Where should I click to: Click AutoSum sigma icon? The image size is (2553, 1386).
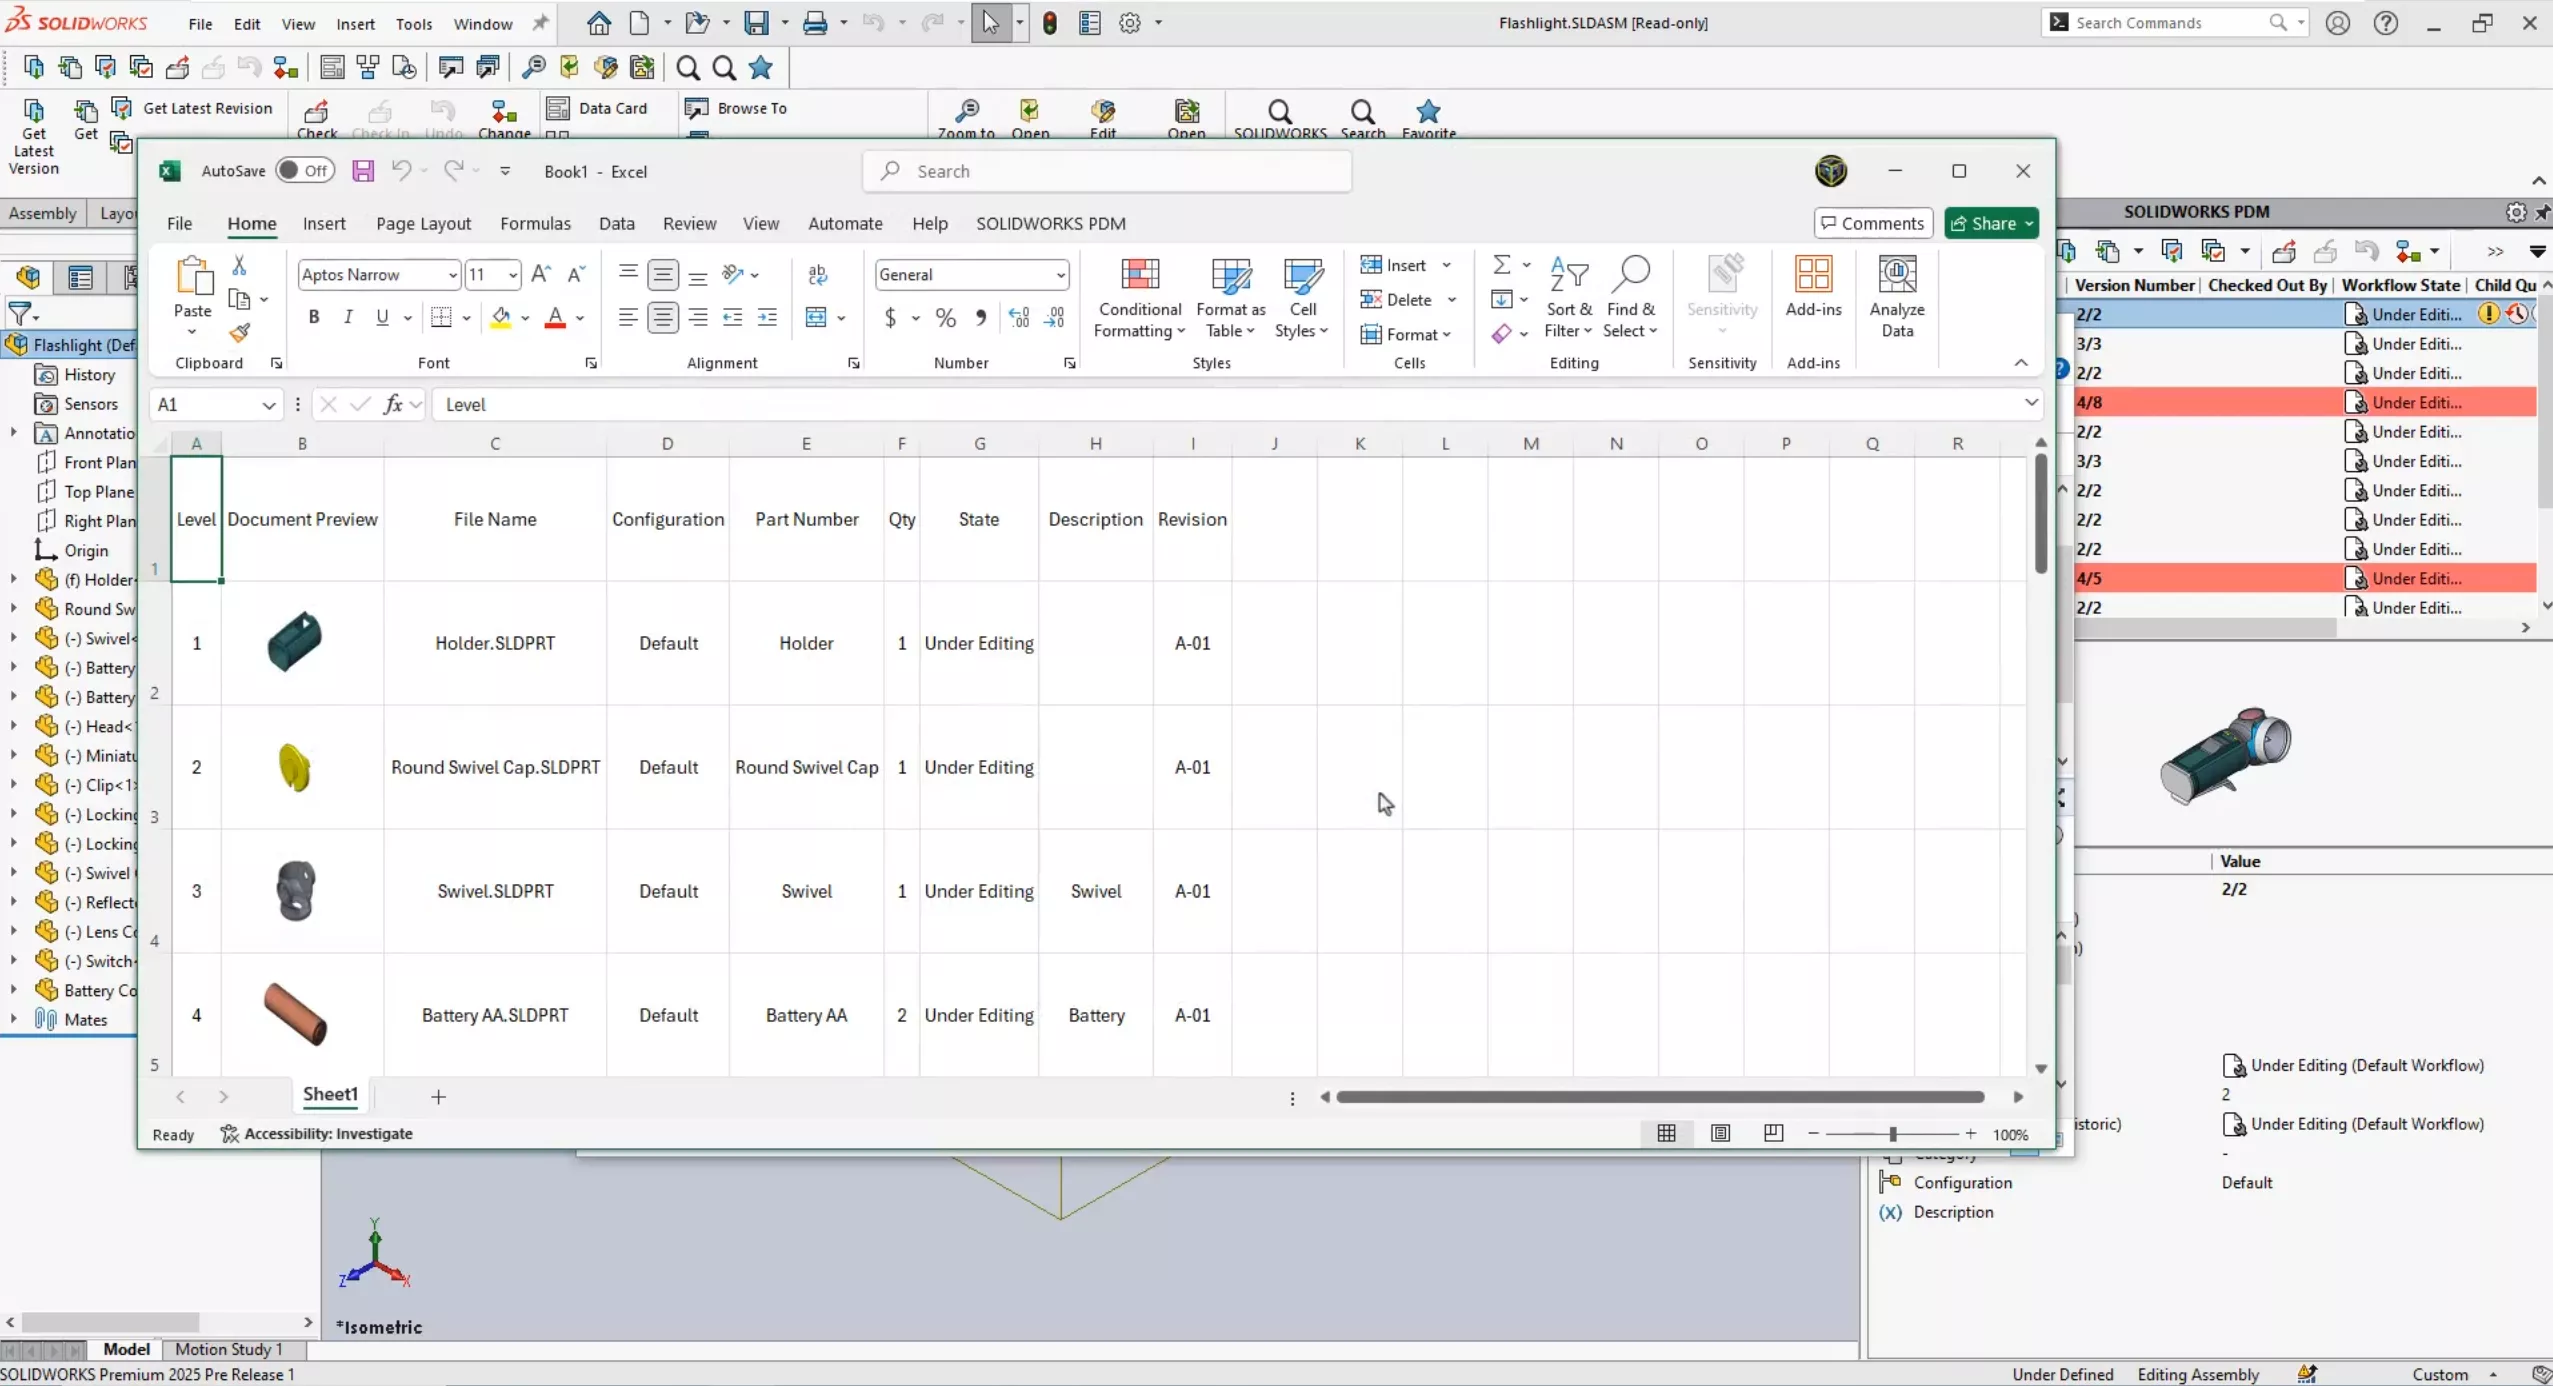(1501, 265)
